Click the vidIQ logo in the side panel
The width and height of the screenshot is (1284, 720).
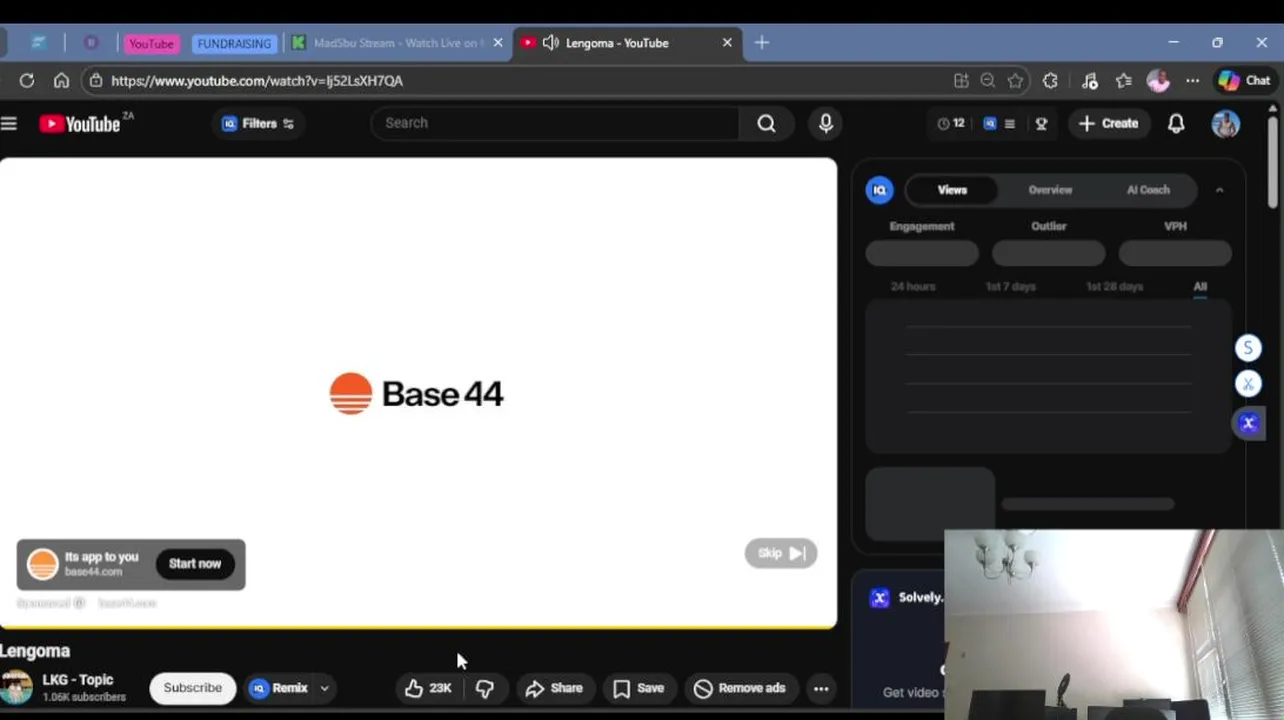click(880, 190)
